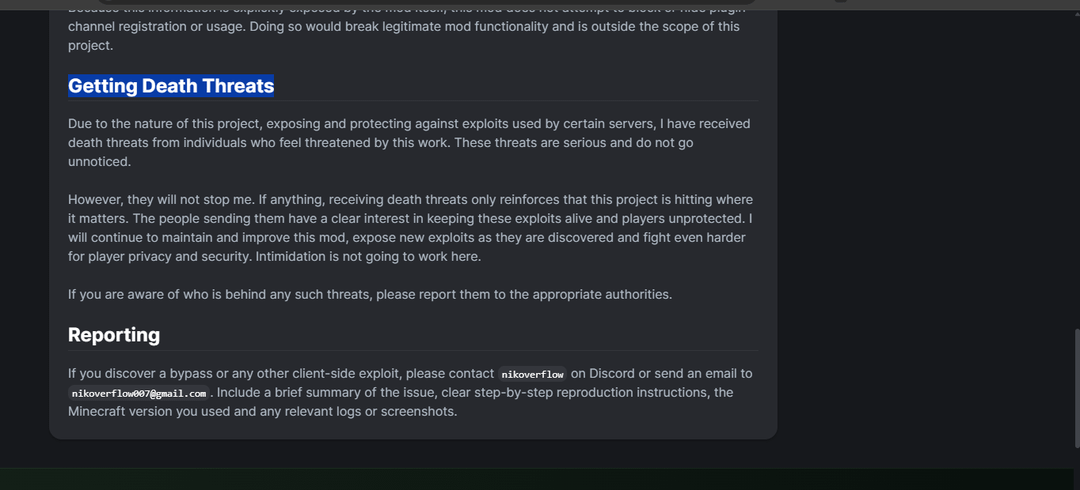
Task: Click the "Reporting" section heading
Action: click(114, 334)
